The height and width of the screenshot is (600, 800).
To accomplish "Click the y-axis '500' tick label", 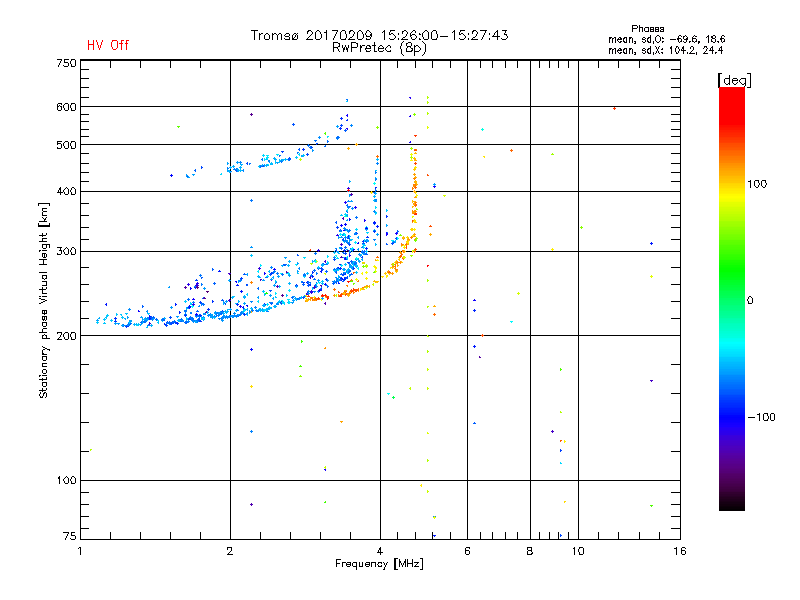I will (66, 145).
